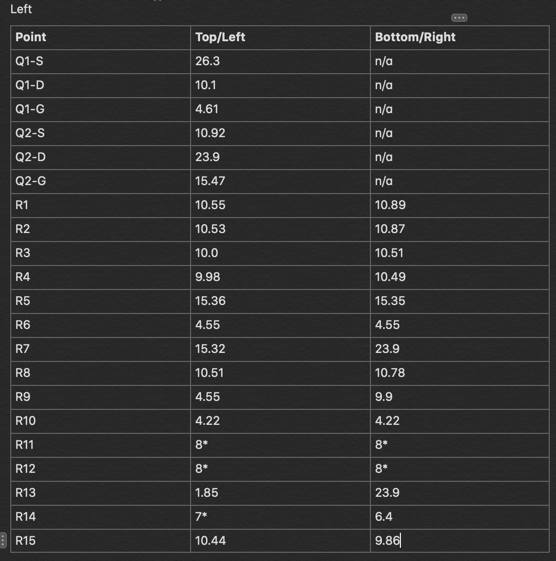Select the Point column header cell
The height and width of the screenshot is (561, 556).
(101, 37)
